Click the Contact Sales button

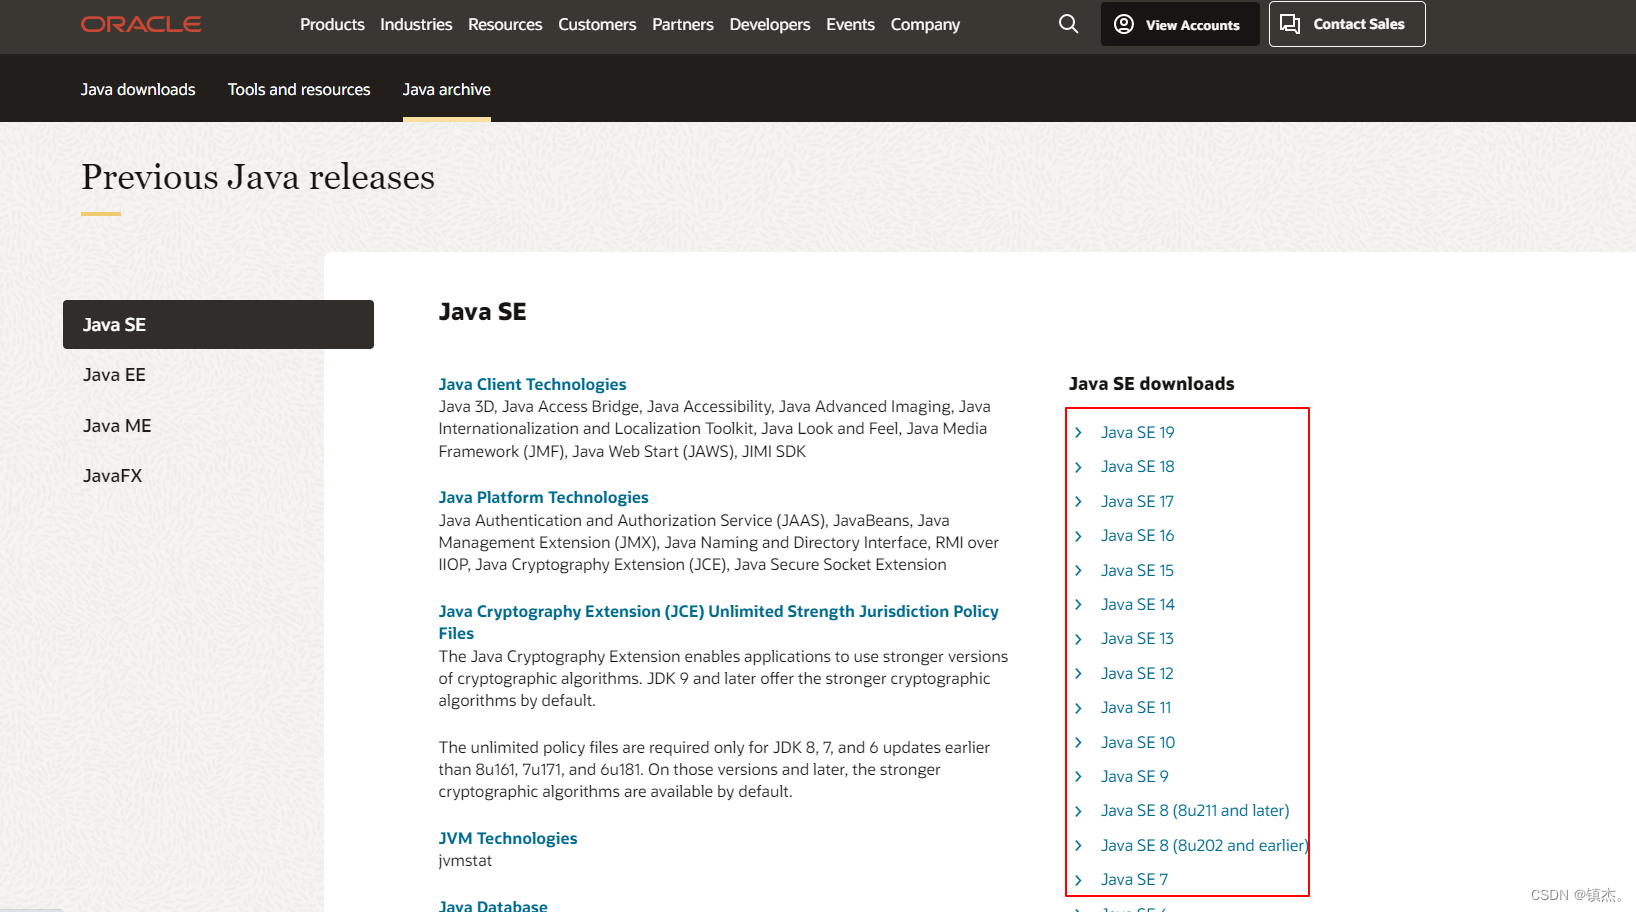[x=1347, y=24]
